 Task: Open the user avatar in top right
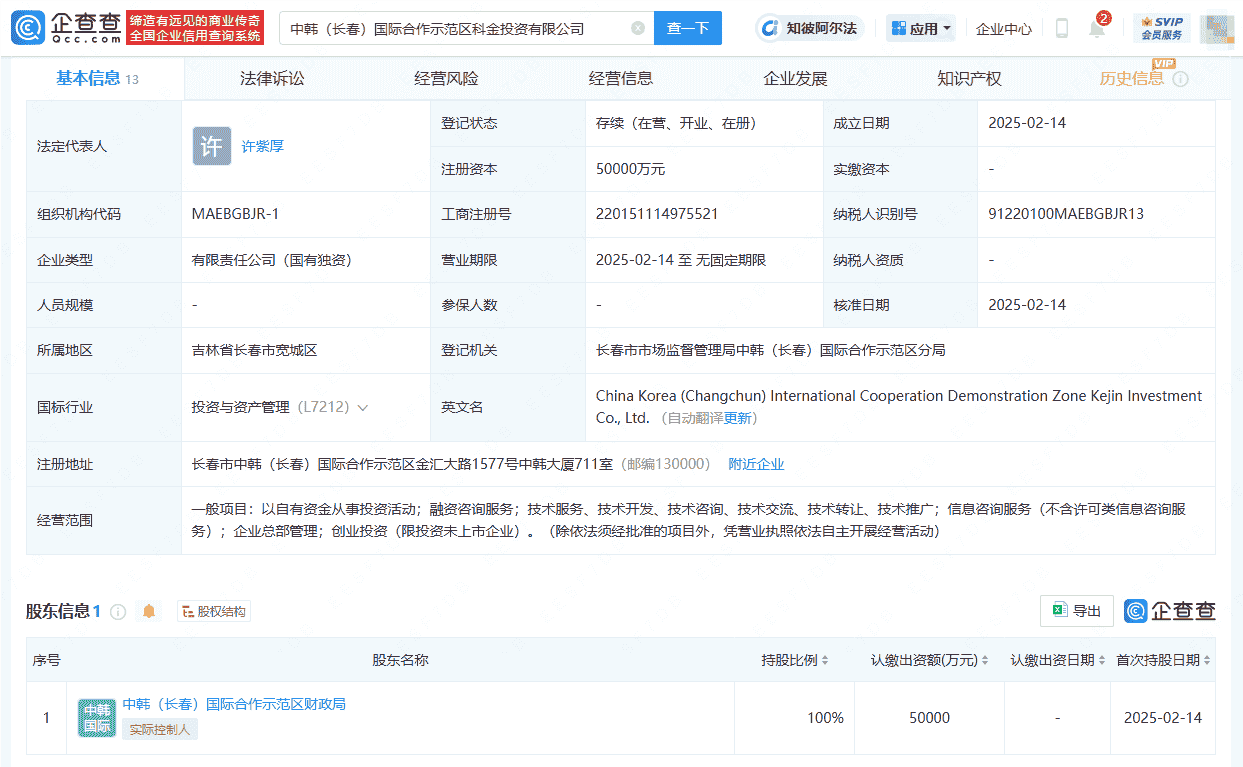[x=1216, y=29]
